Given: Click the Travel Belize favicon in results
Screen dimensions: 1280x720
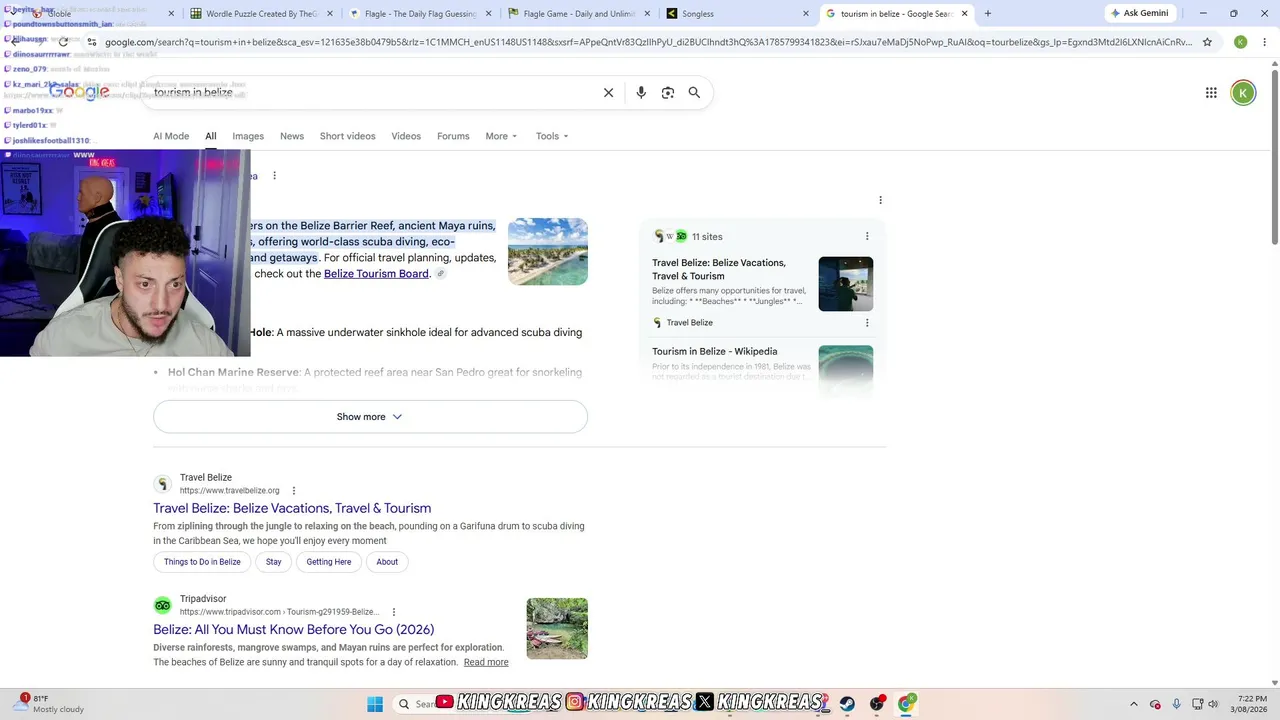Looking at the screenshot, I should (x=162, y=484).
